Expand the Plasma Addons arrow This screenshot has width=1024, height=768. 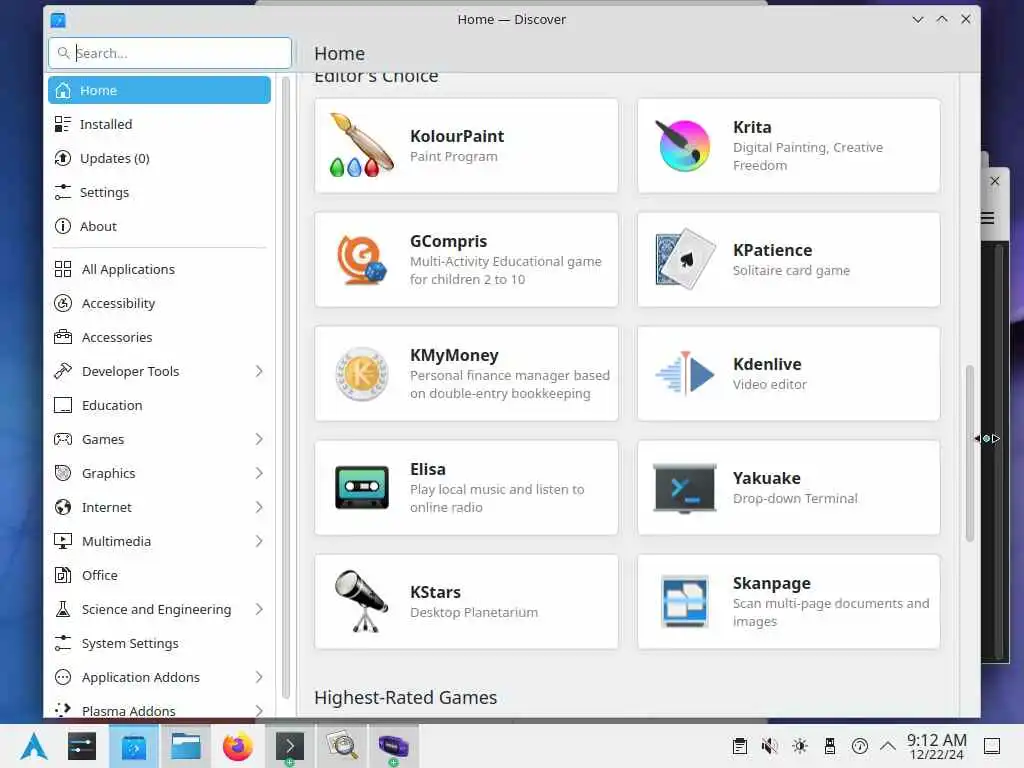[x=259, y=711]
